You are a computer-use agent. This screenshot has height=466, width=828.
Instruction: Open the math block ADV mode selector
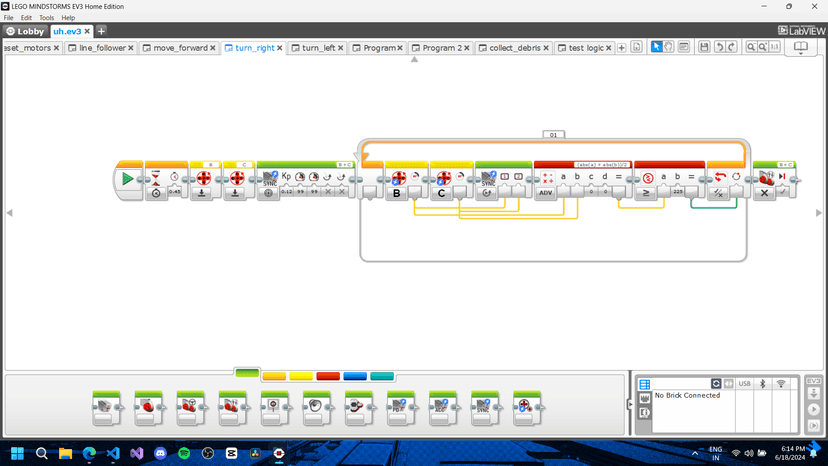coord(545,193)
